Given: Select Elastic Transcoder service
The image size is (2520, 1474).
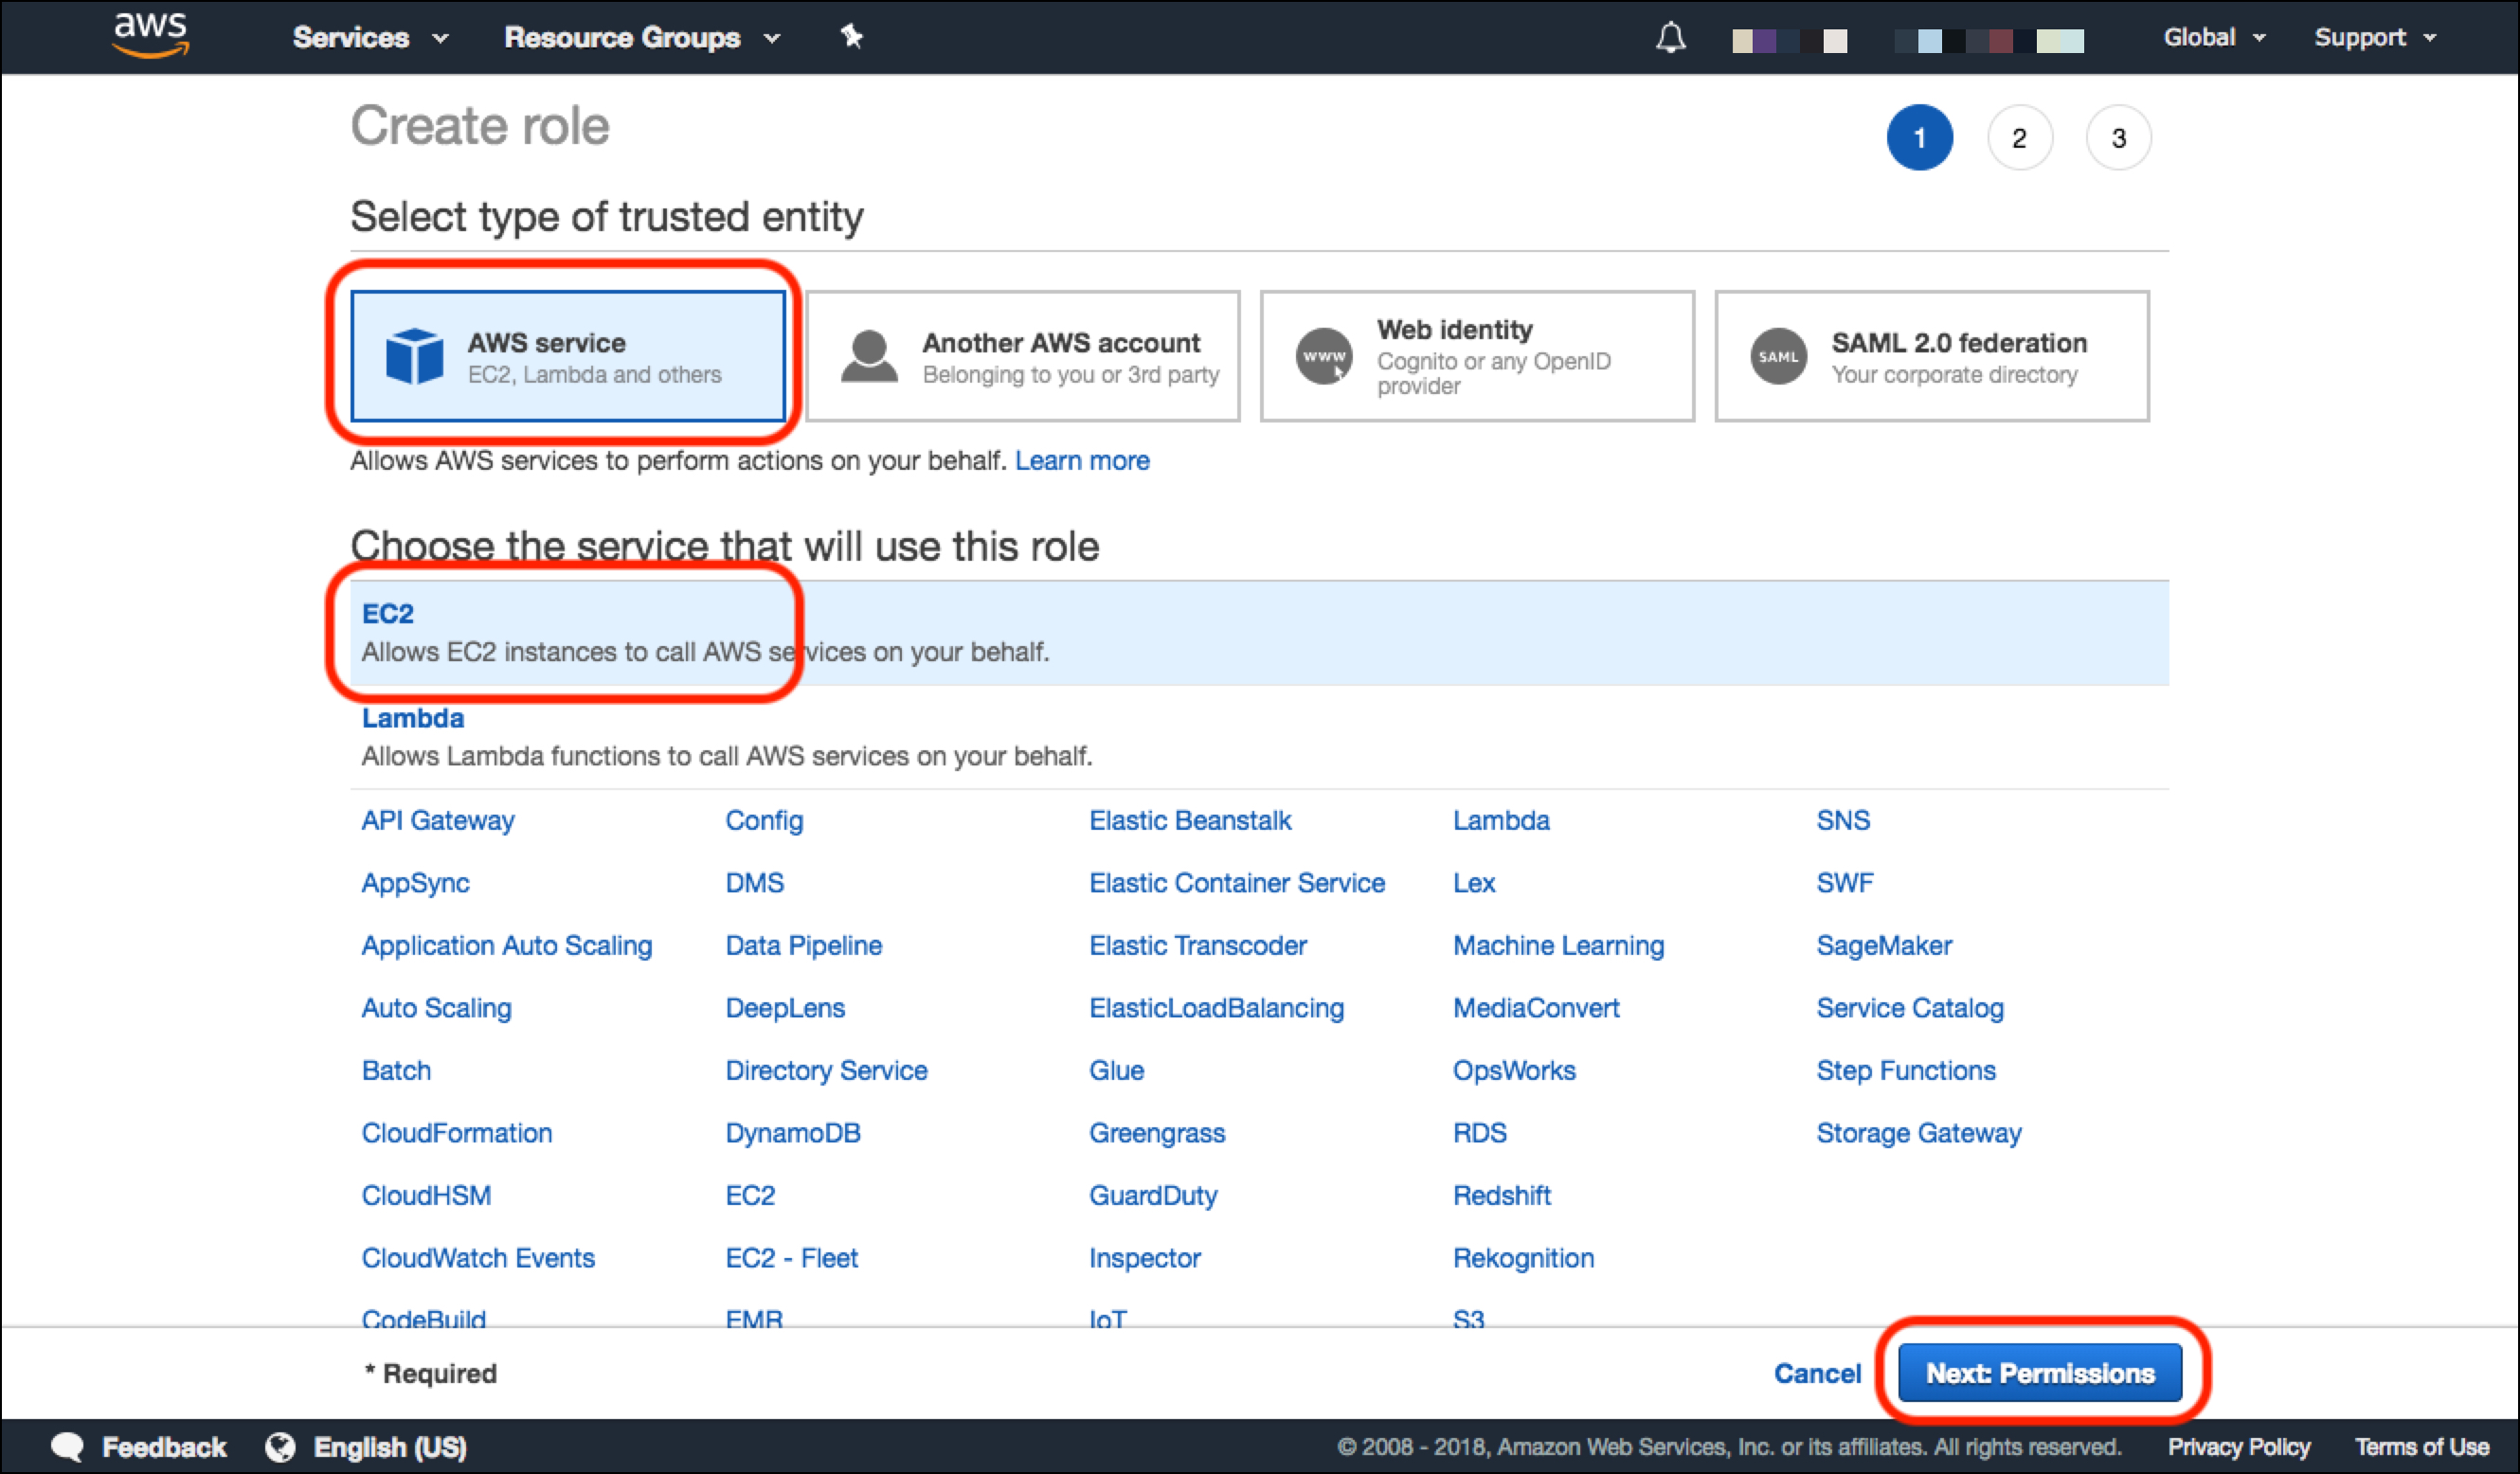Looking at the screenshot, I should [1198, 945].
